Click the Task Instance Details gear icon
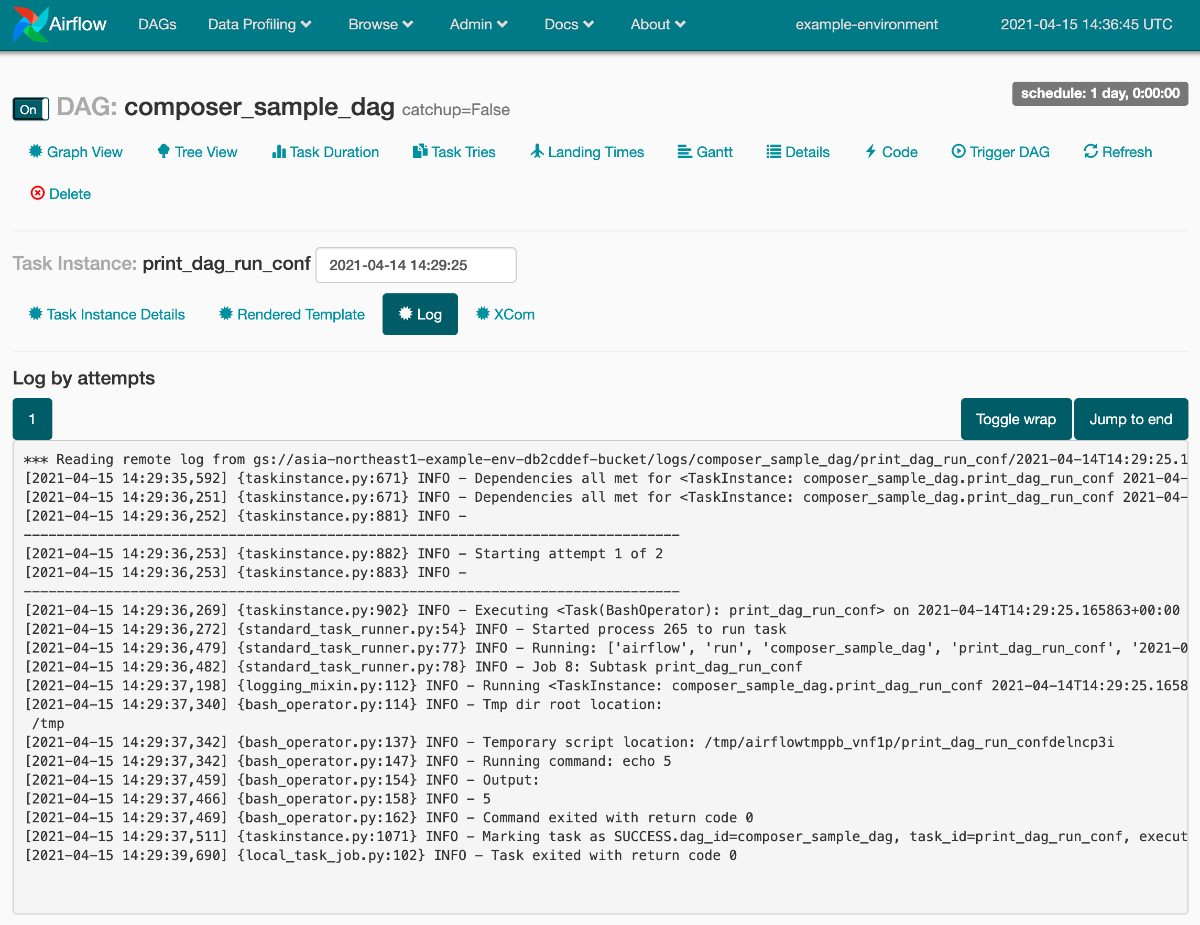 [x=36, y=314]
